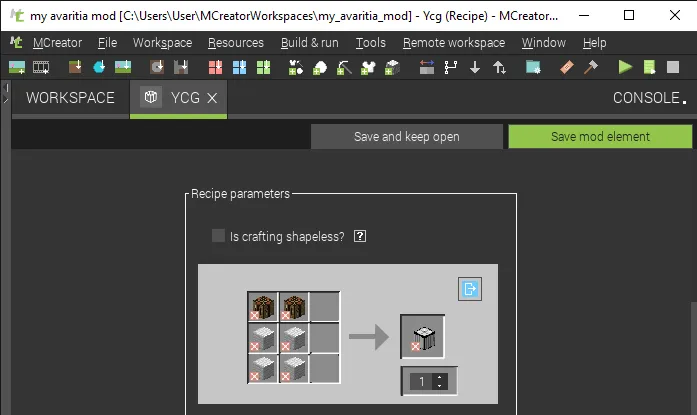
Task: Open the CONSOLE tab
Action: click(x=649, y=98)
